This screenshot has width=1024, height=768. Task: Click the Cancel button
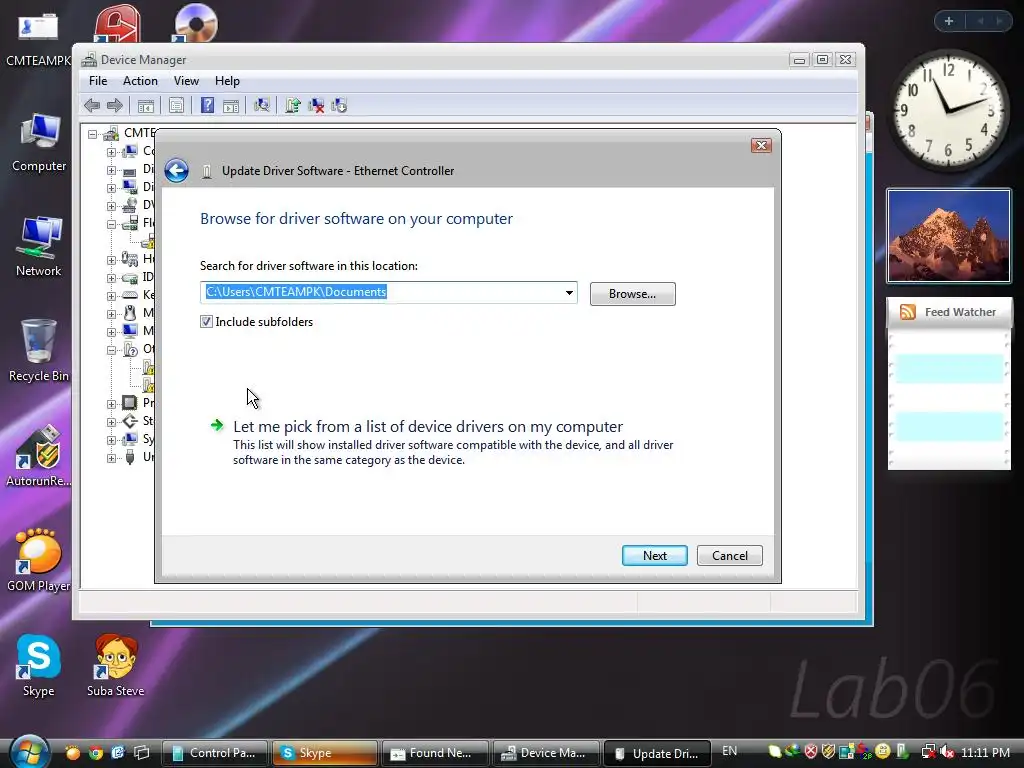tap(729, 556)
